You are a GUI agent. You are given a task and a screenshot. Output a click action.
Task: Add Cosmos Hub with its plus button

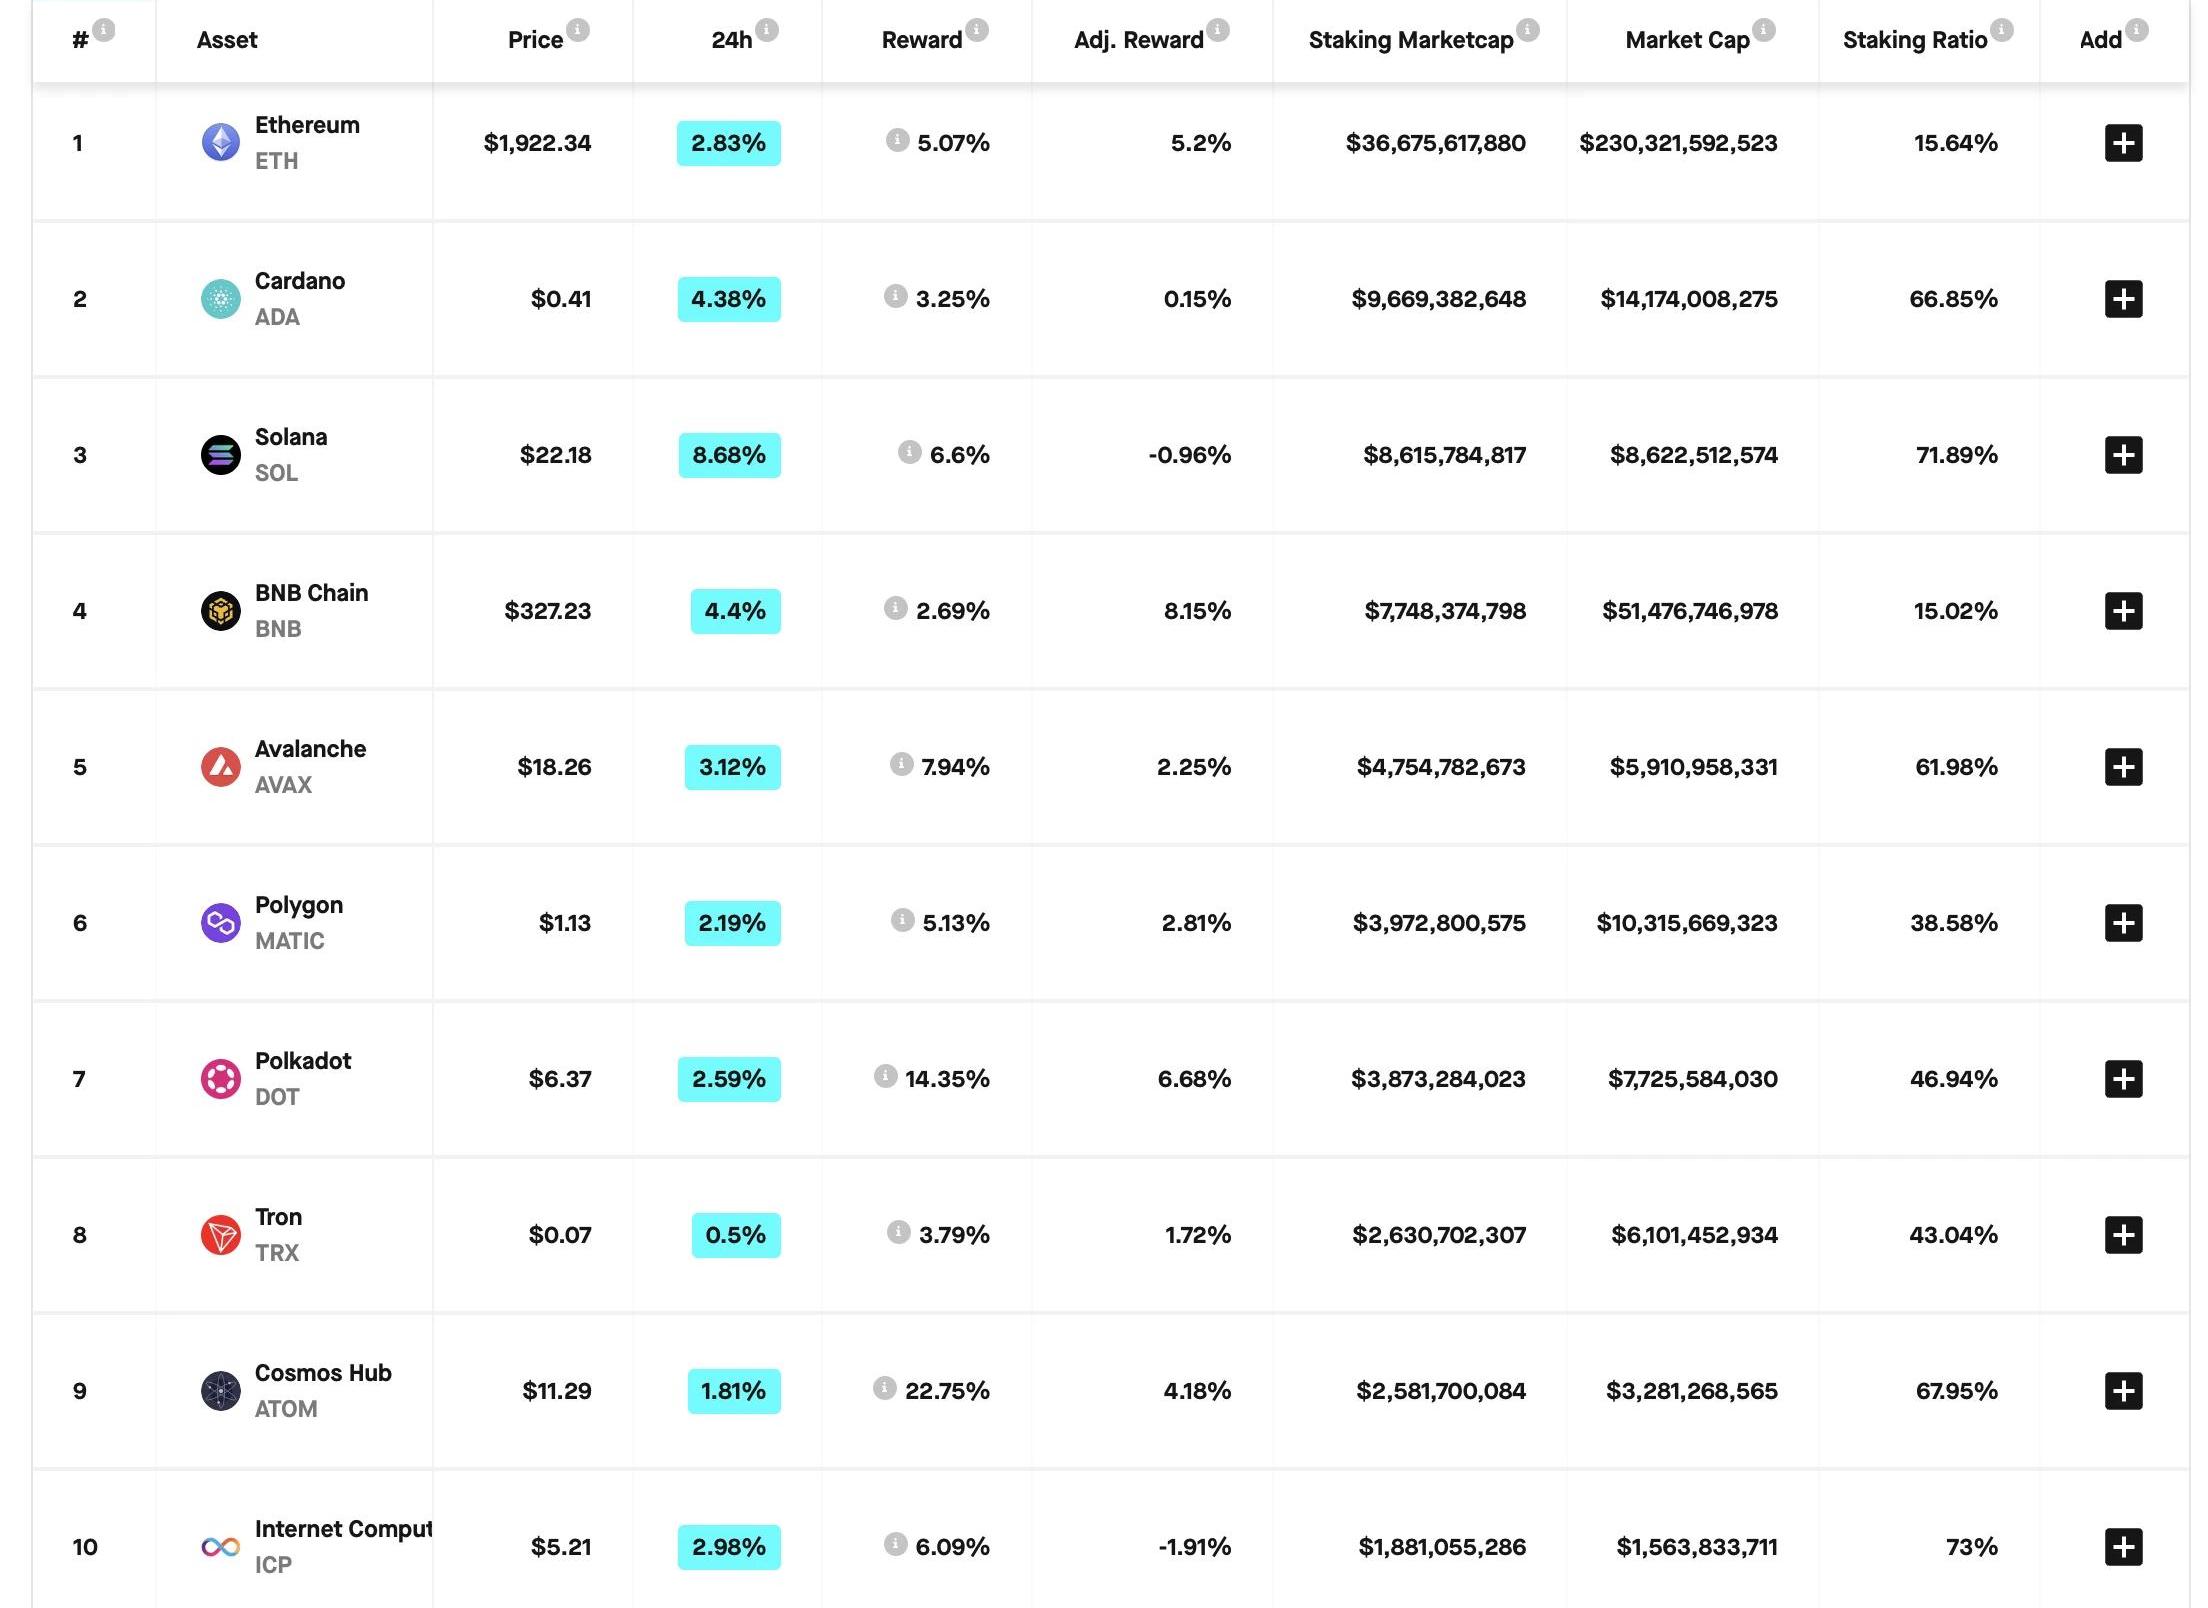coord(2123,1391)
